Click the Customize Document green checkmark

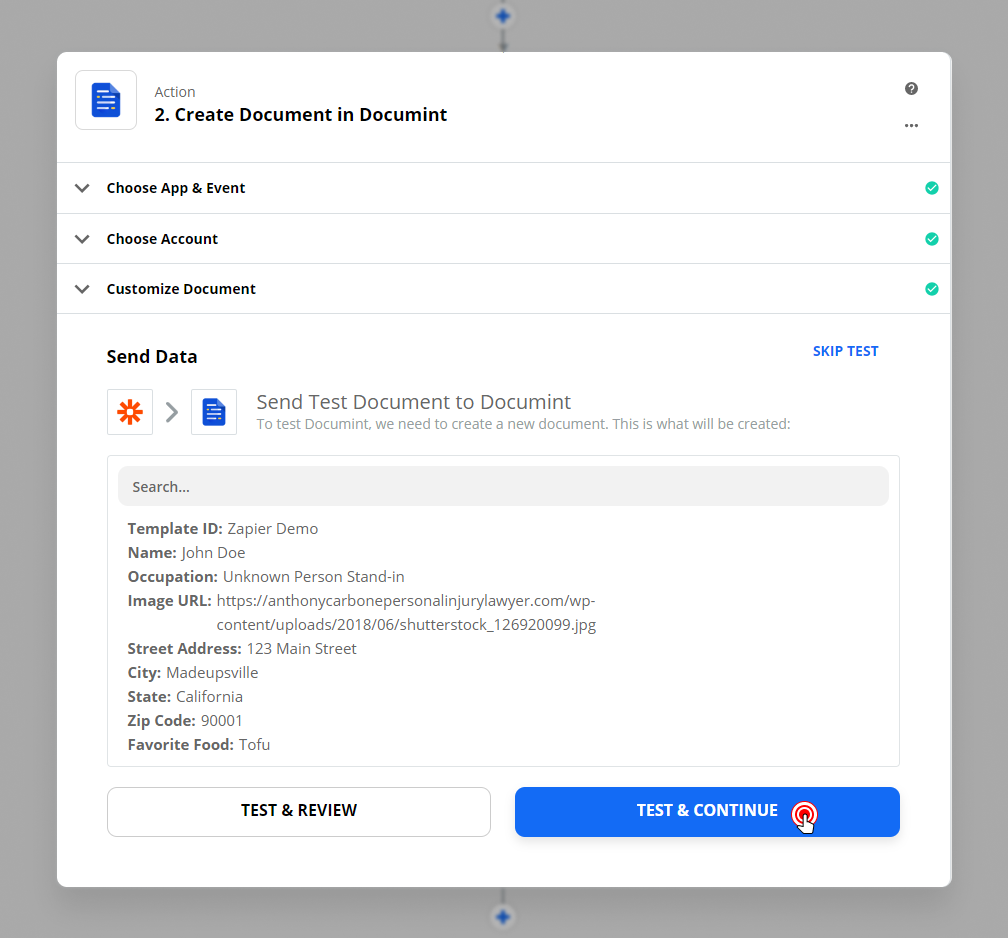coord(932,289)
